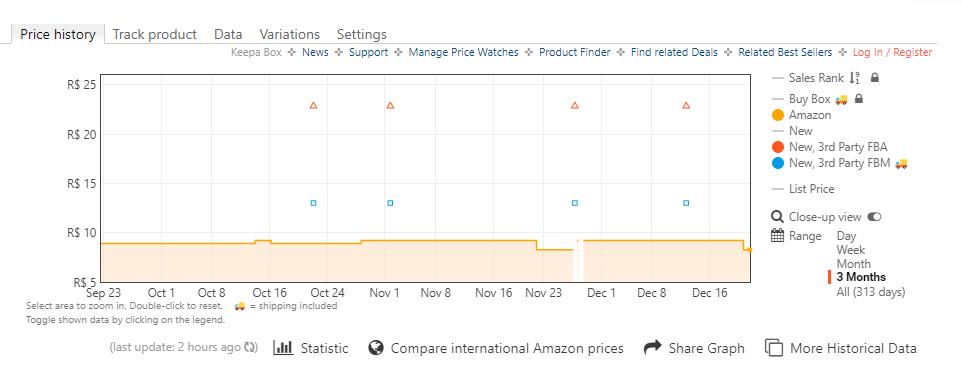Click the Share Graph arrow icon
This screenshot has width=962, height=367.
coord(652,348)
